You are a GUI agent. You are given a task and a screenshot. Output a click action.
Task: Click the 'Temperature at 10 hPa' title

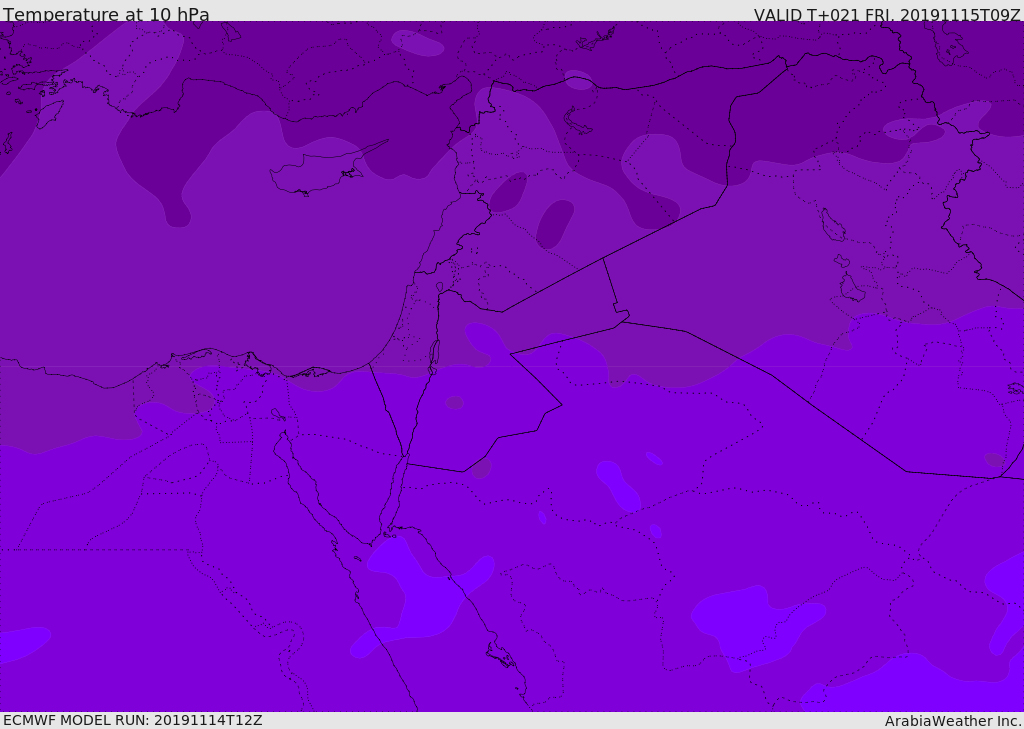click(x=106, y=14)
